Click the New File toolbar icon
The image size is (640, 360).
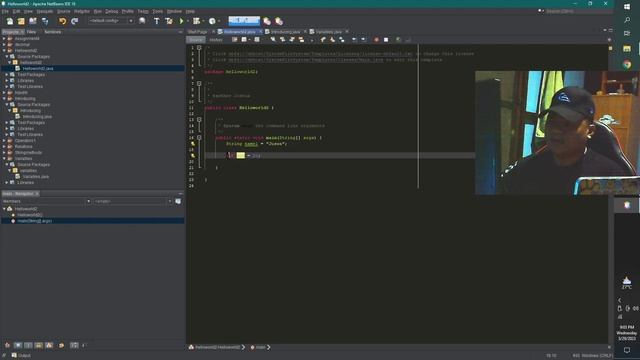pos(10,21)
